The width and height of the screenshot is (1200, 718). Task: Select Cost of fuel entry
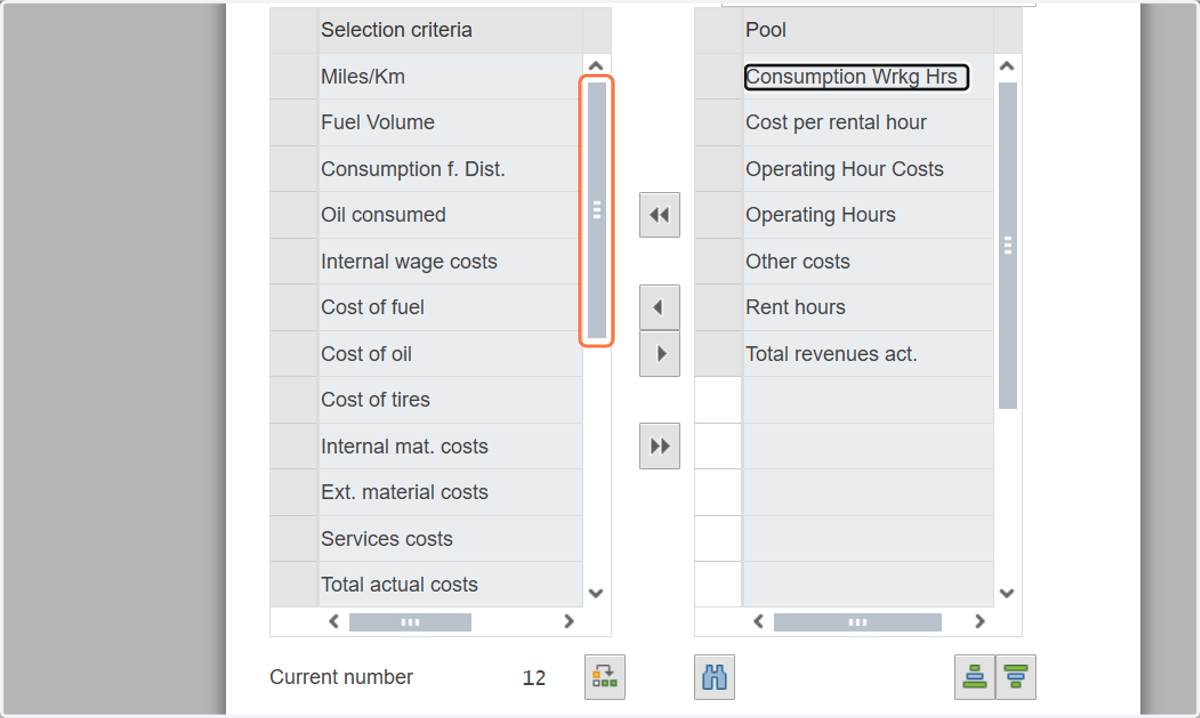450,308
